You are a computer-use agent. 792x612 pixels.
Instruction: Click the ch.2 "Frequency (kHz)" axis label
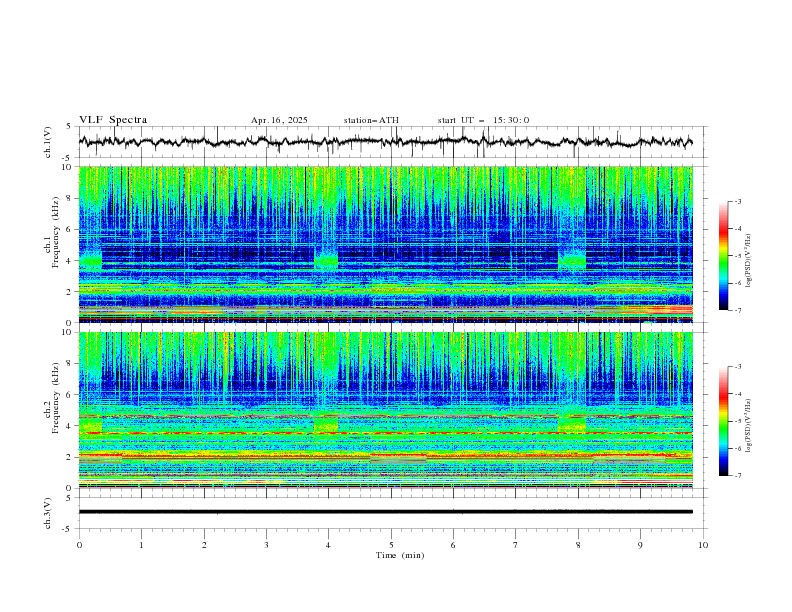pos(56,398)
